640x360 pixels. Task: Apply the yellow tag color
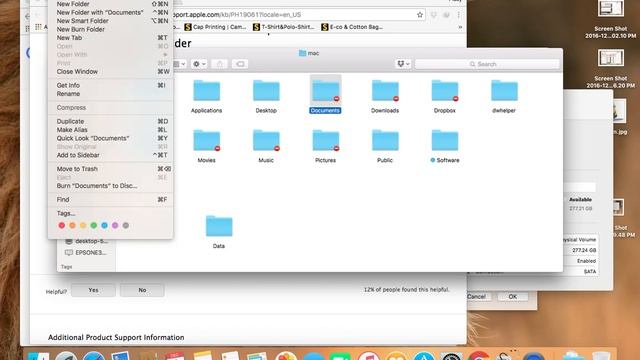83,225
